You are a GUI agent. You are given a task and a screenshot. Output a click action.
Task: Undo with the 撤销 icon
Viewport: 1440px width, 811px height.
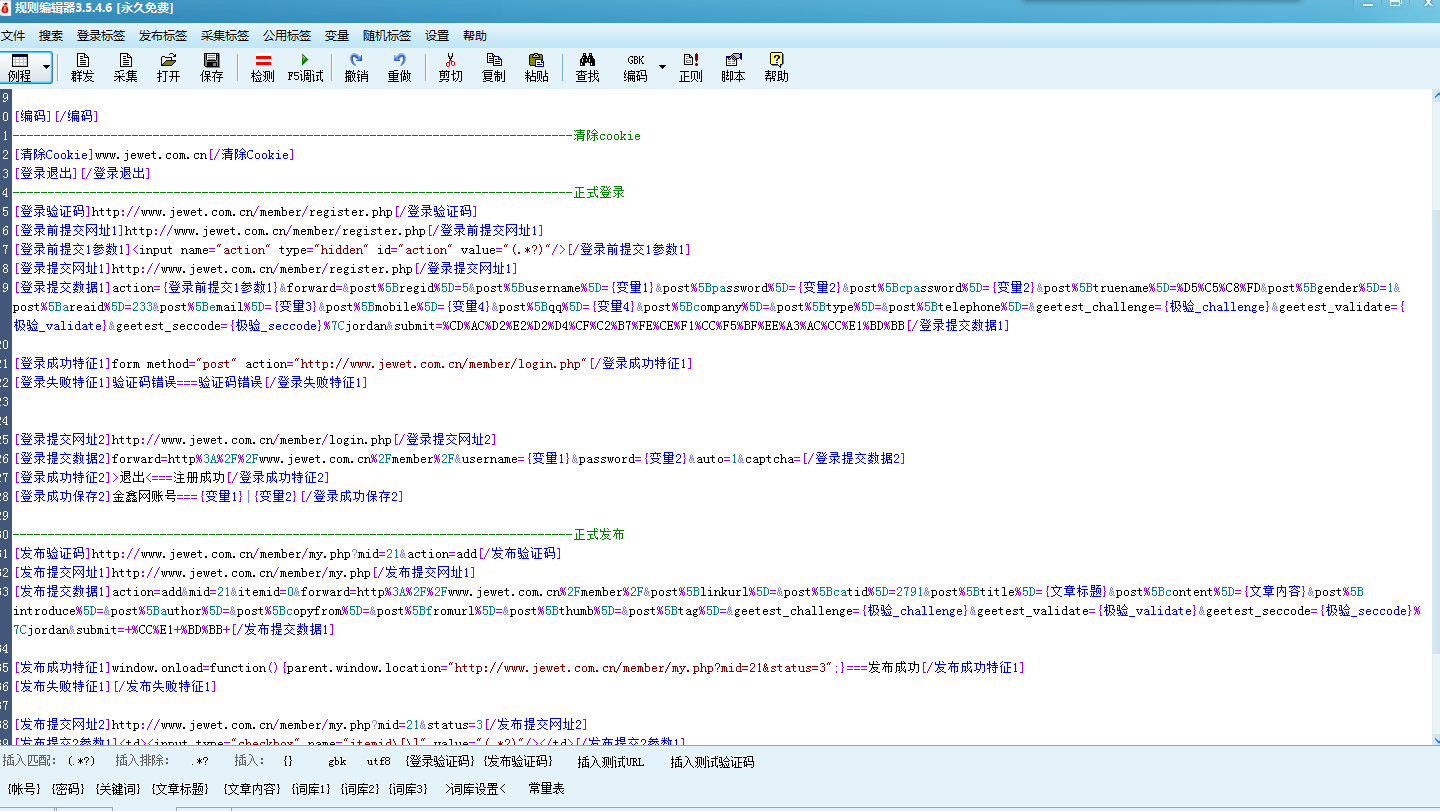click(356, 67)
